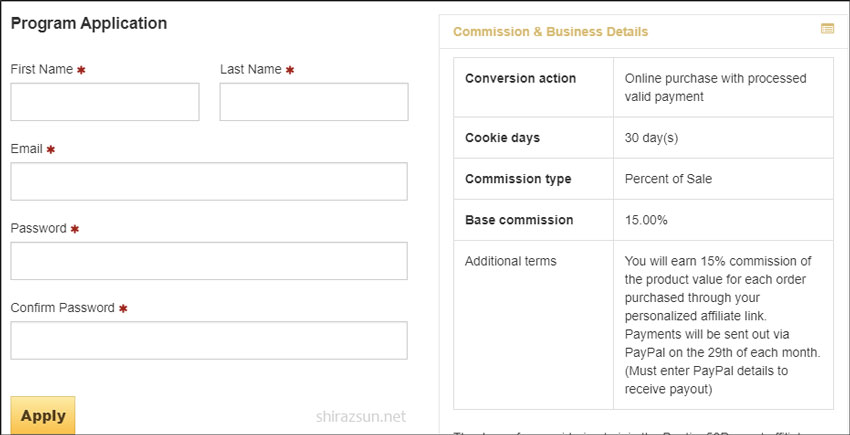The image size is (850, 435).
Task: Click the Additional terms paragraph text
Action: tap(722, 325)
